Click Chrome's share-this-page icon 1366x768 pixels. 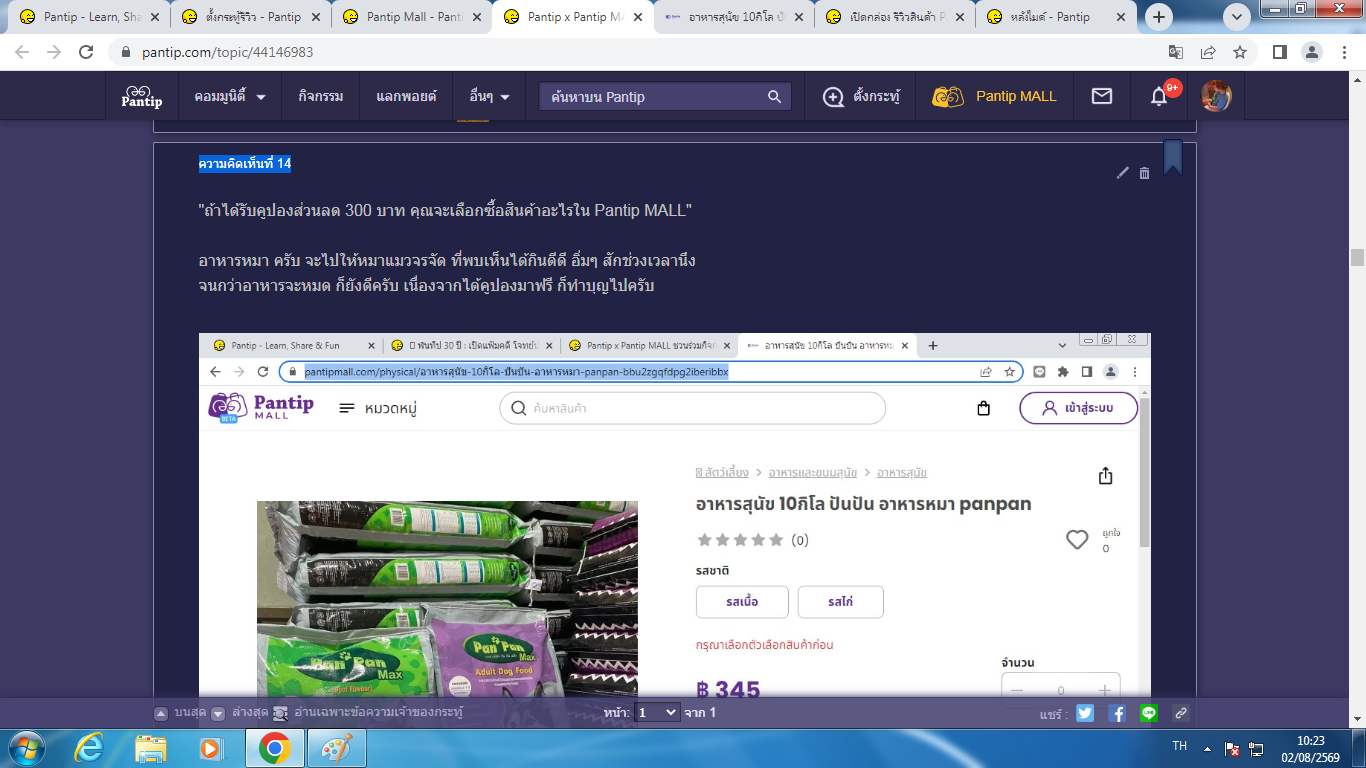point(1208,52)
